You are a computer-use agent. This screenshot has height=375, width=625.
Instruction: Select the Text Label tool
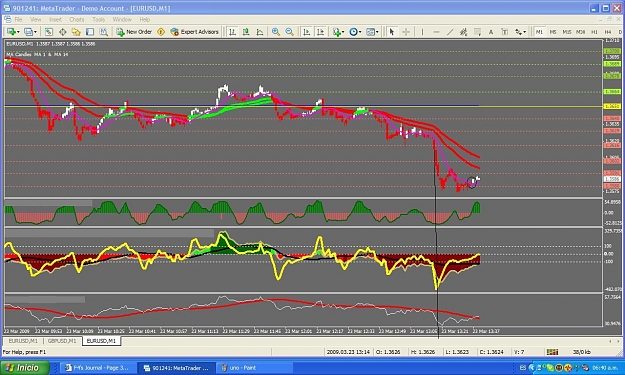(x=504, y=31)
